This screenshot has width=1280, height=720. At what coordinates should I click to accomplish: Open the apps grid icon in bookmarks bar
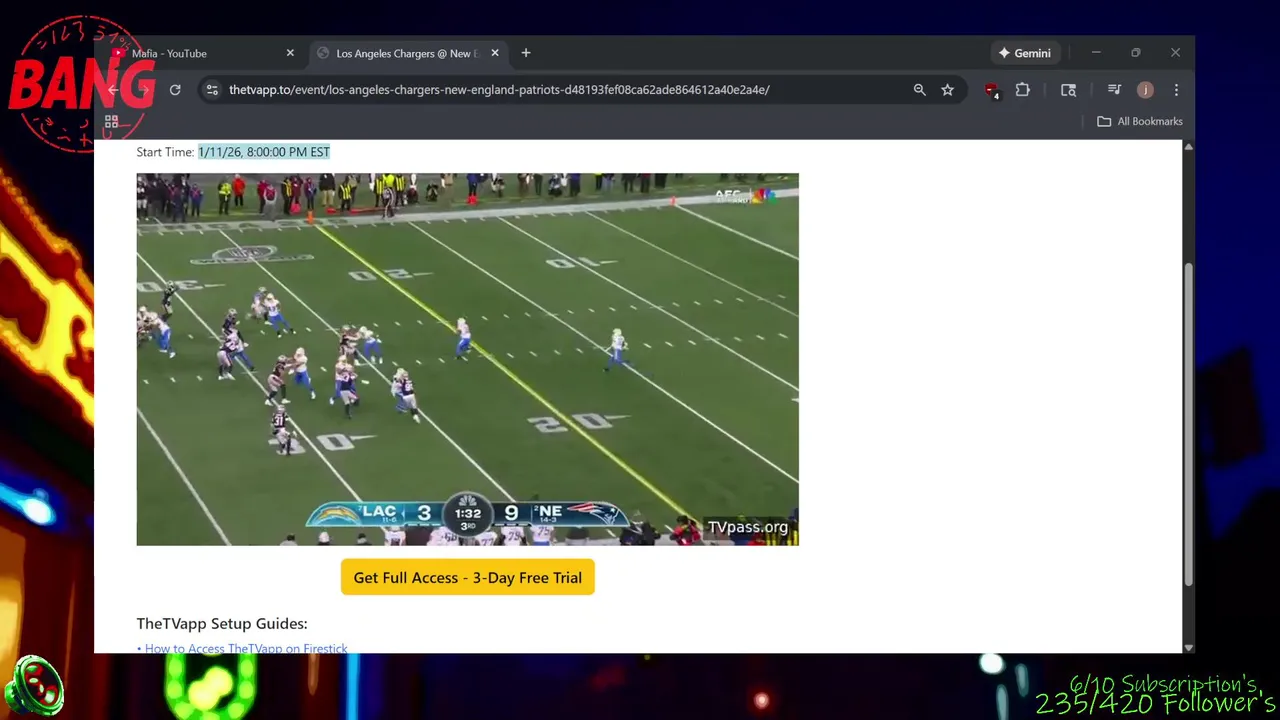pos(112,122)
